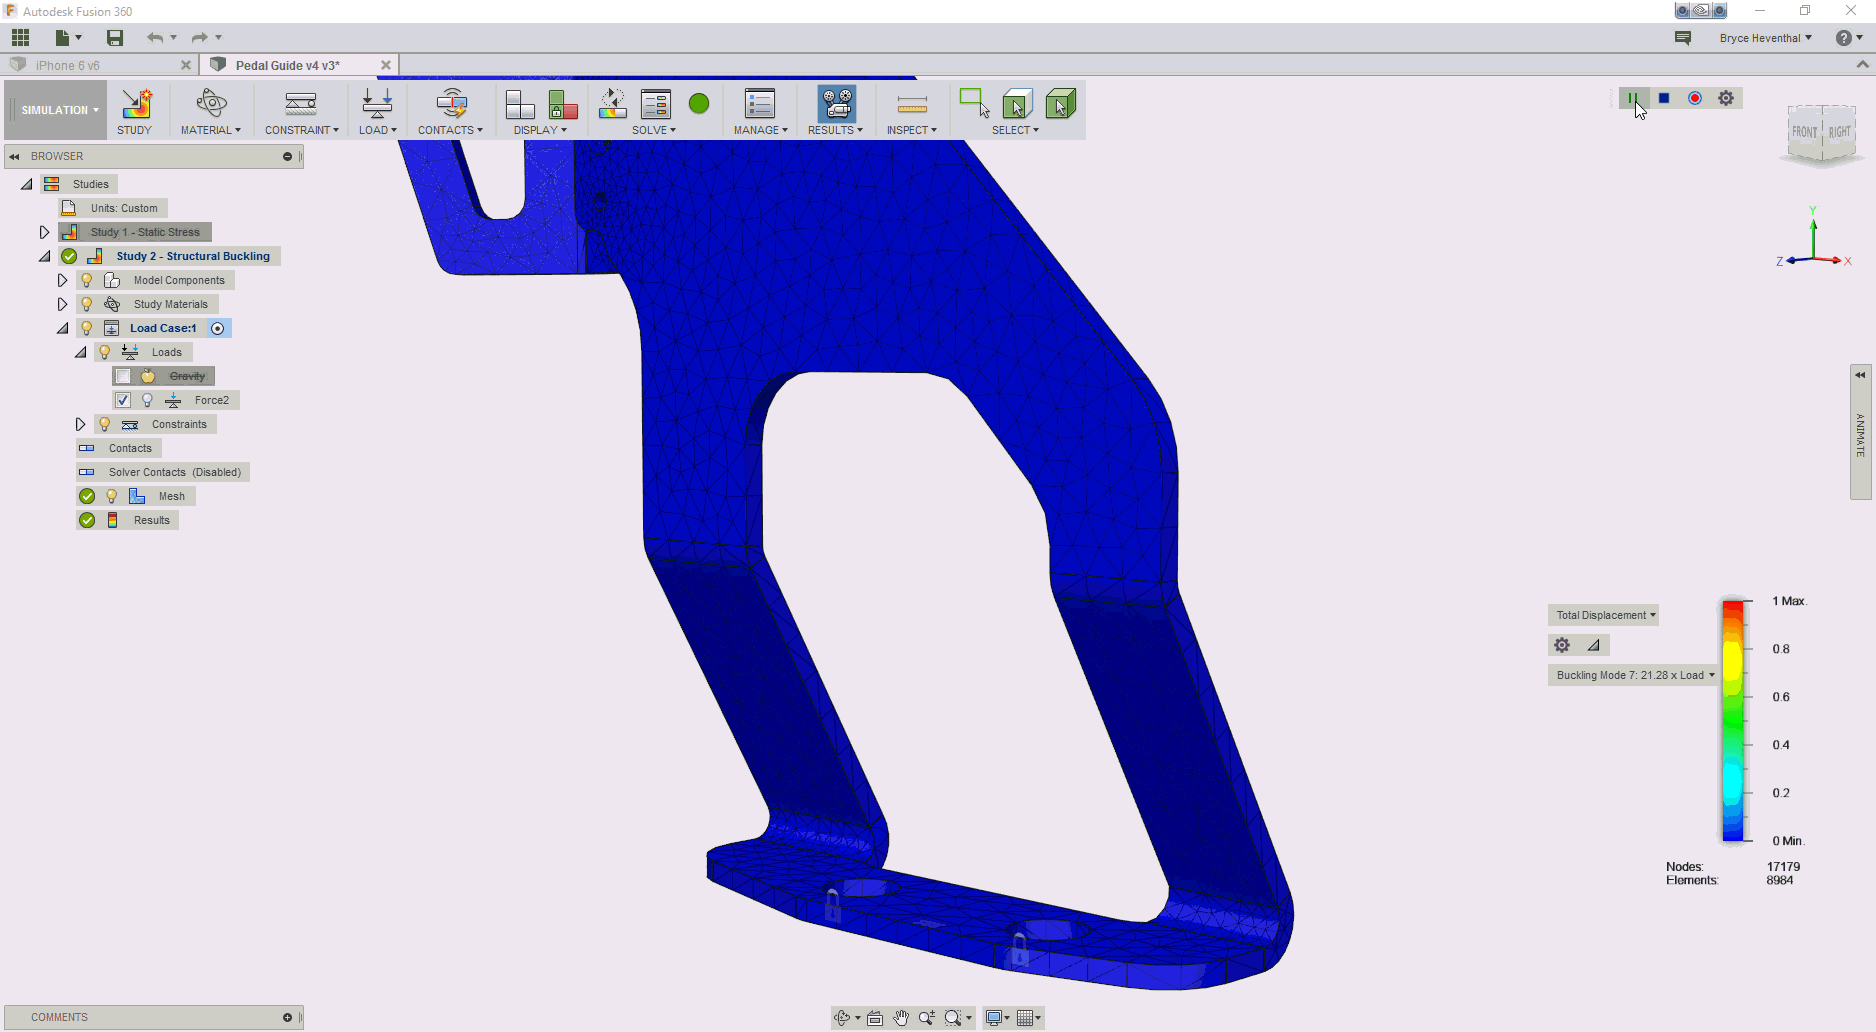
Task: Select the Pedal Guide v4 v3* tab
Action: [x=288, y=65]
